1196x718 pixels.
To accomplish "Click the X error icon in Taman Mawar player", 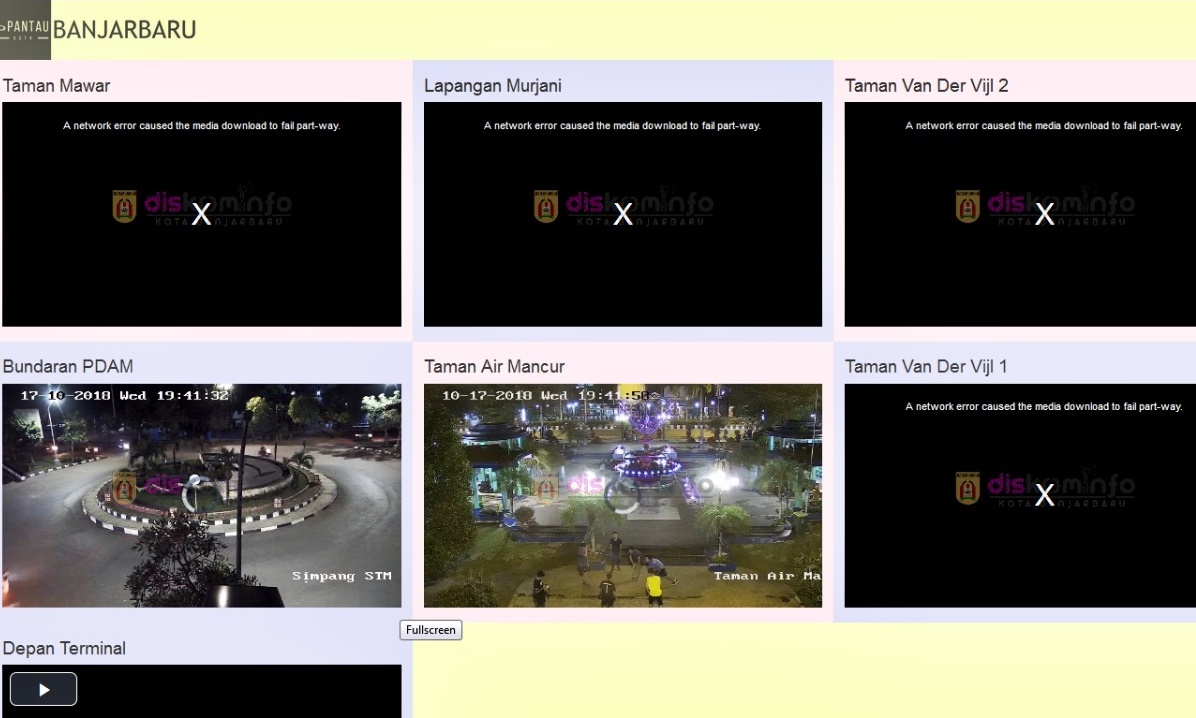I will pos(201,214).
